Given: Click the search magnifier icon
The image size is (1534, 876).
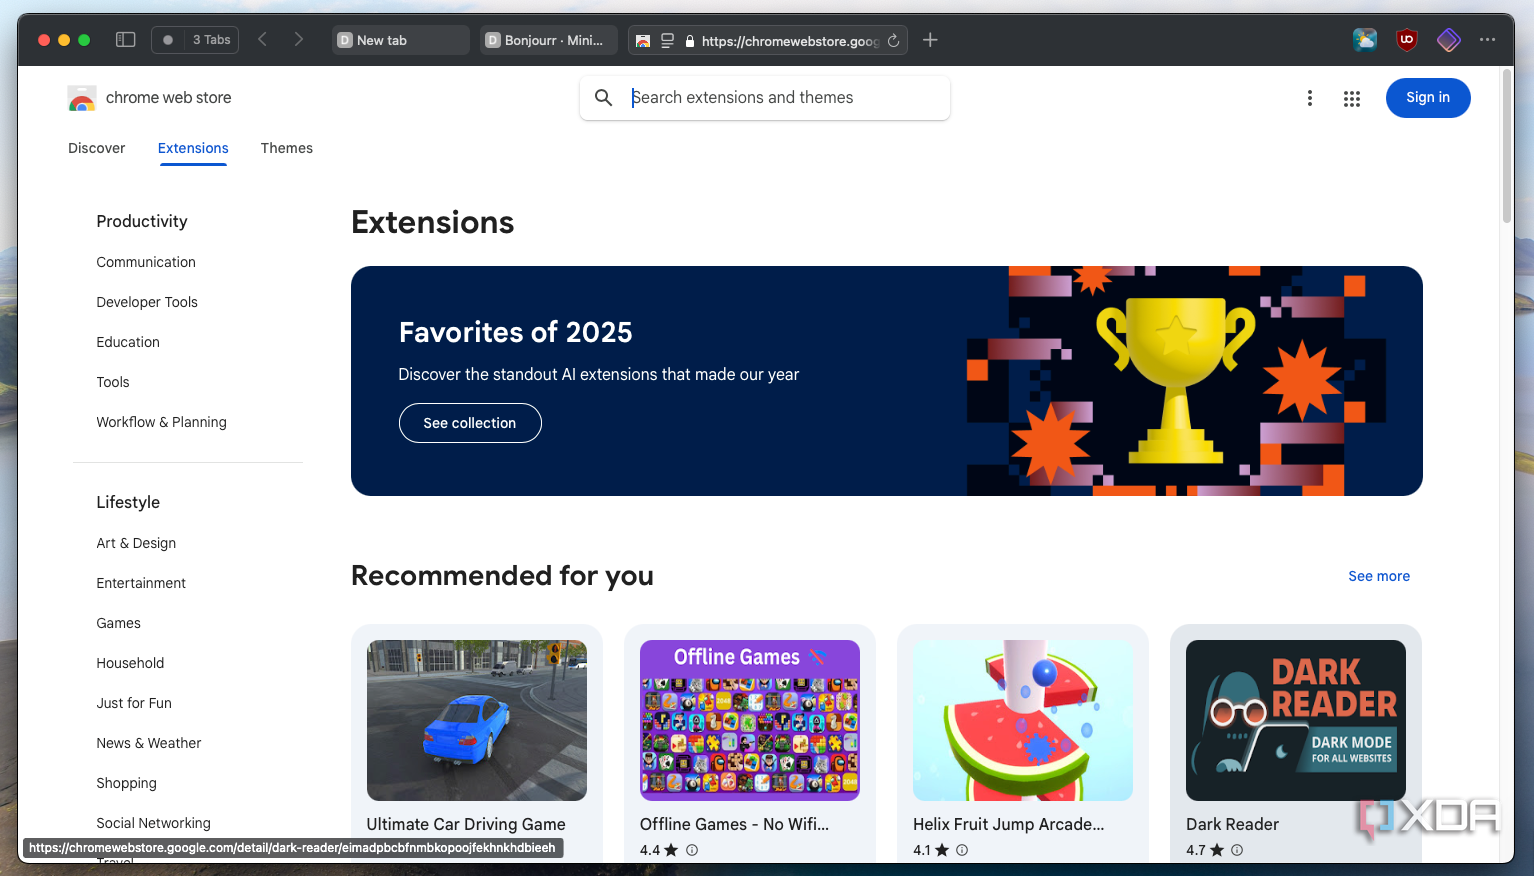Looking at the screenshot, I should click(604, 98).
